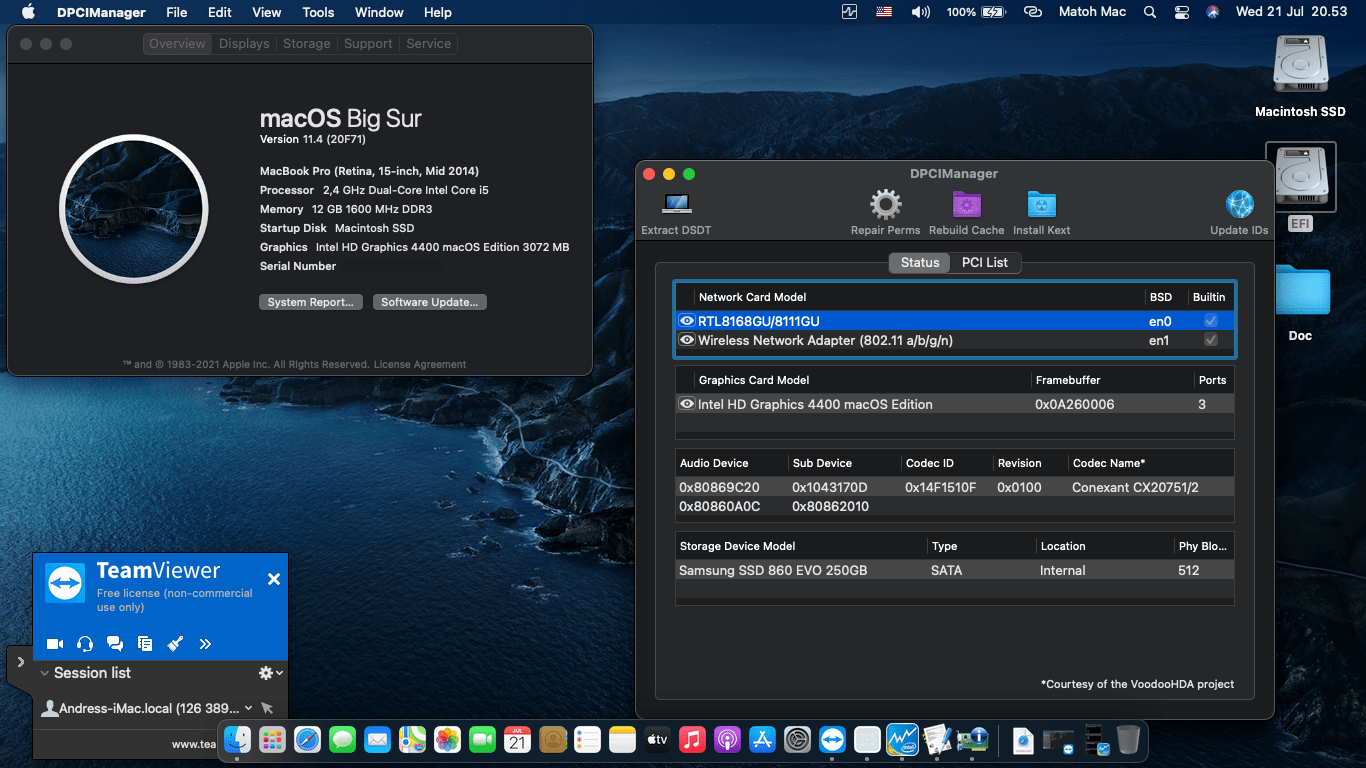Toggle Builtin checkbox for Wireless Network Adapter

(x=1211, y=340)
